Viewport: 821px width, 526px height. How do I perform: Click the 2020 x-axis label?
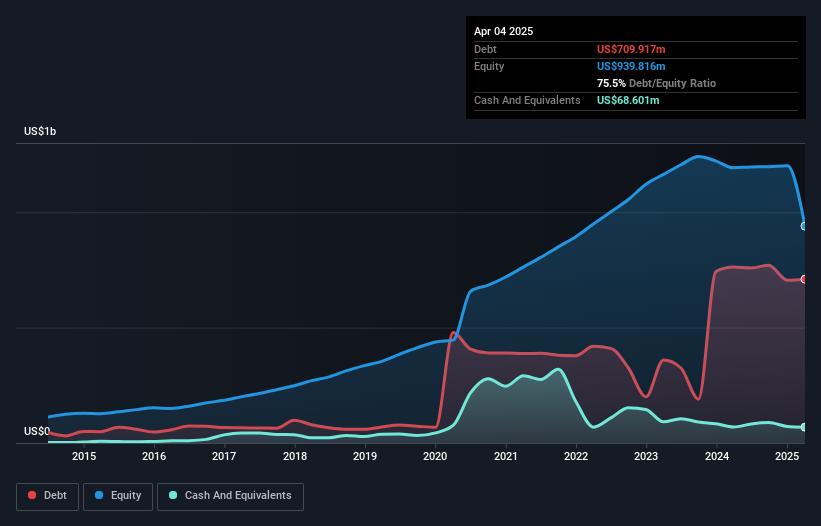[x=435, y=456]
